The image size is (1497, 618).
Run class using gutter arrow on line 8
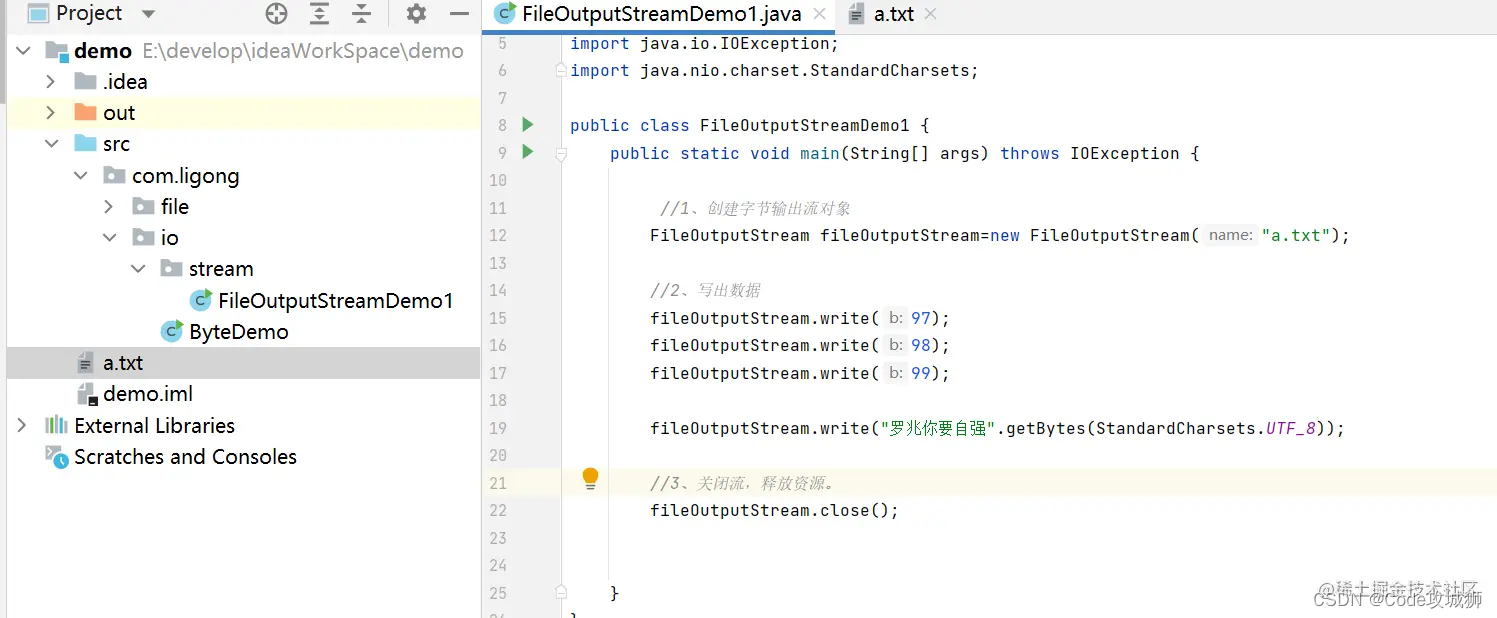tap(528, 125)
